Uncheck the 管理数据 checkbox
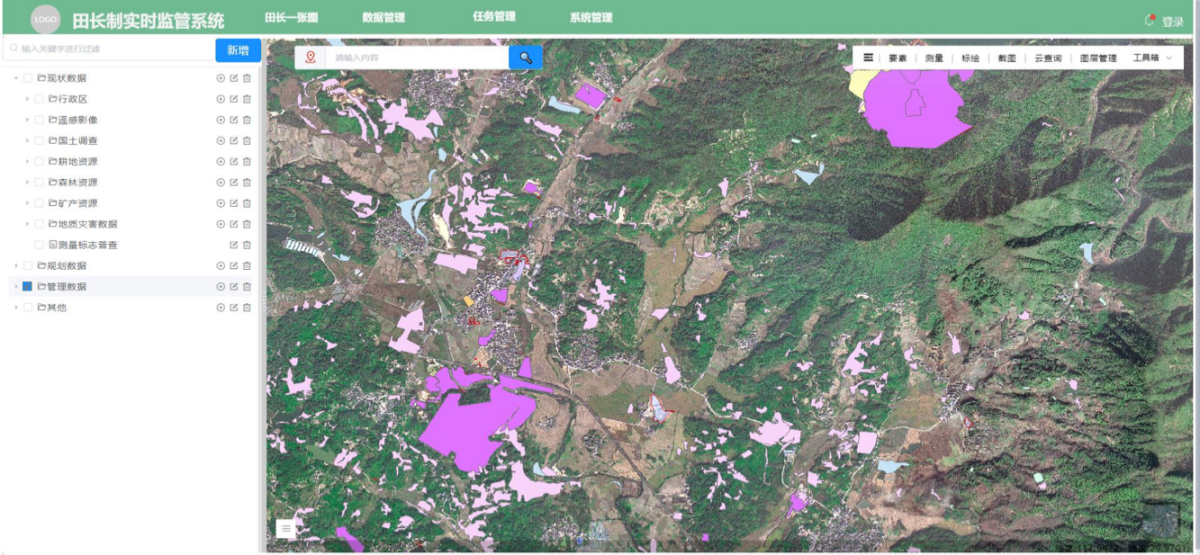Image resolution: width=1200 pixels, height=555 pixels. pos(27,287)
